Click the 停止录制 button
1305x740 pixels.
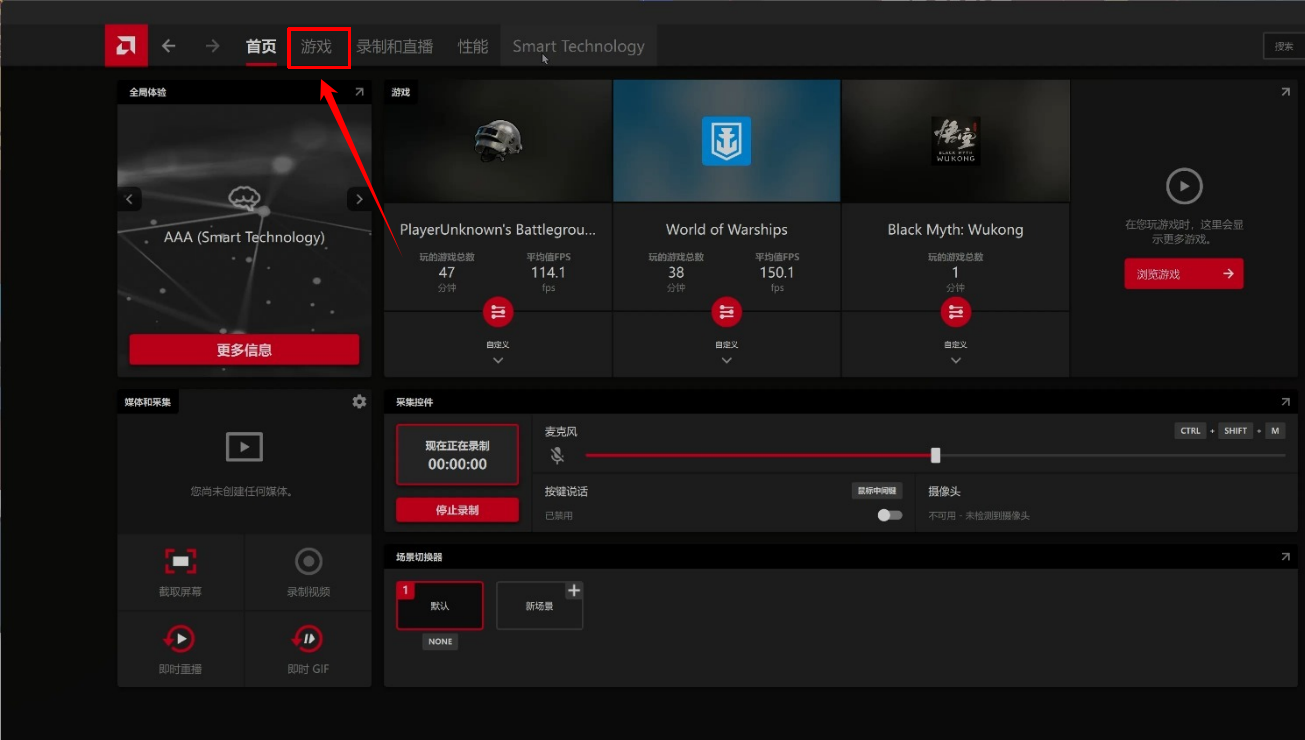(457, 510)
